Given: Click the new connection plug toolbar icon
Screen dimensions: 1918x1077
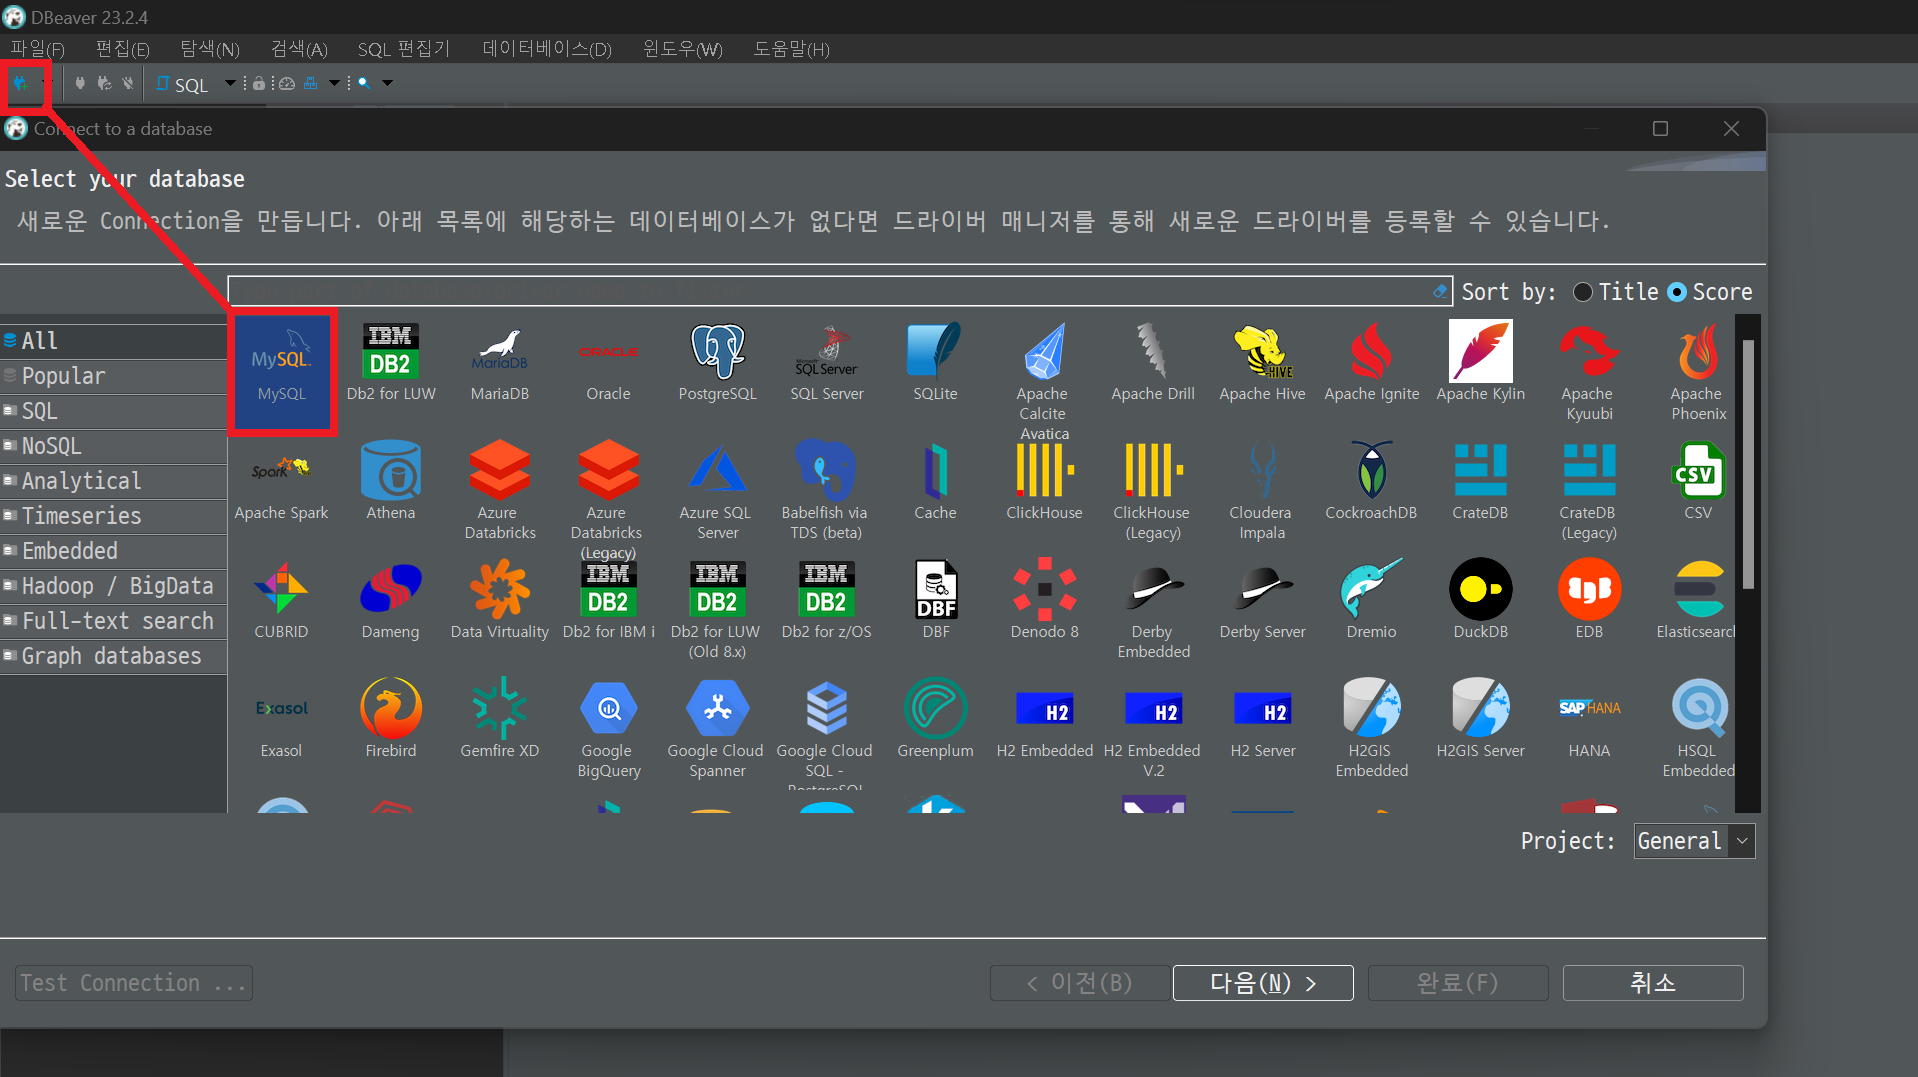Looking at the screenshot, I should 20,83.
